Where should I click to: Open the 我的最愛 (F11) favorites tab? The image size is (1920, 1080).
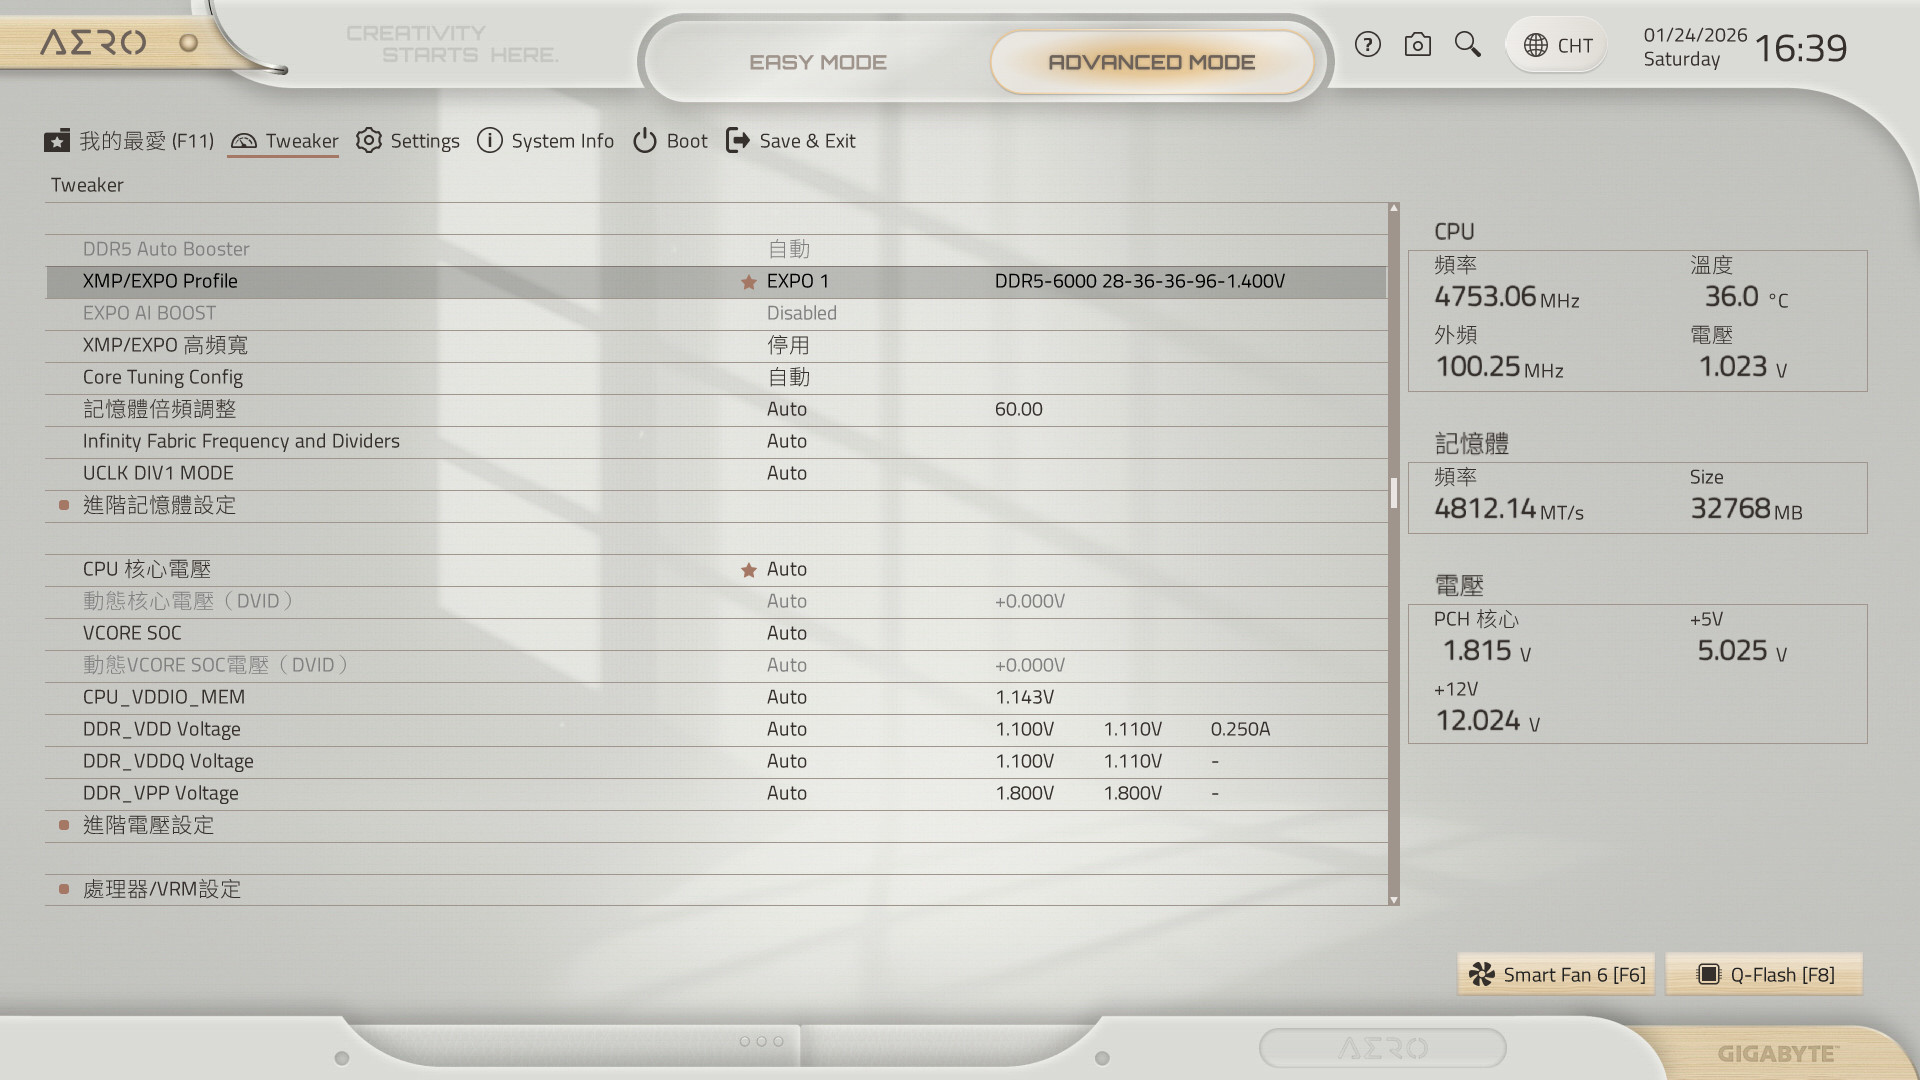129,141
